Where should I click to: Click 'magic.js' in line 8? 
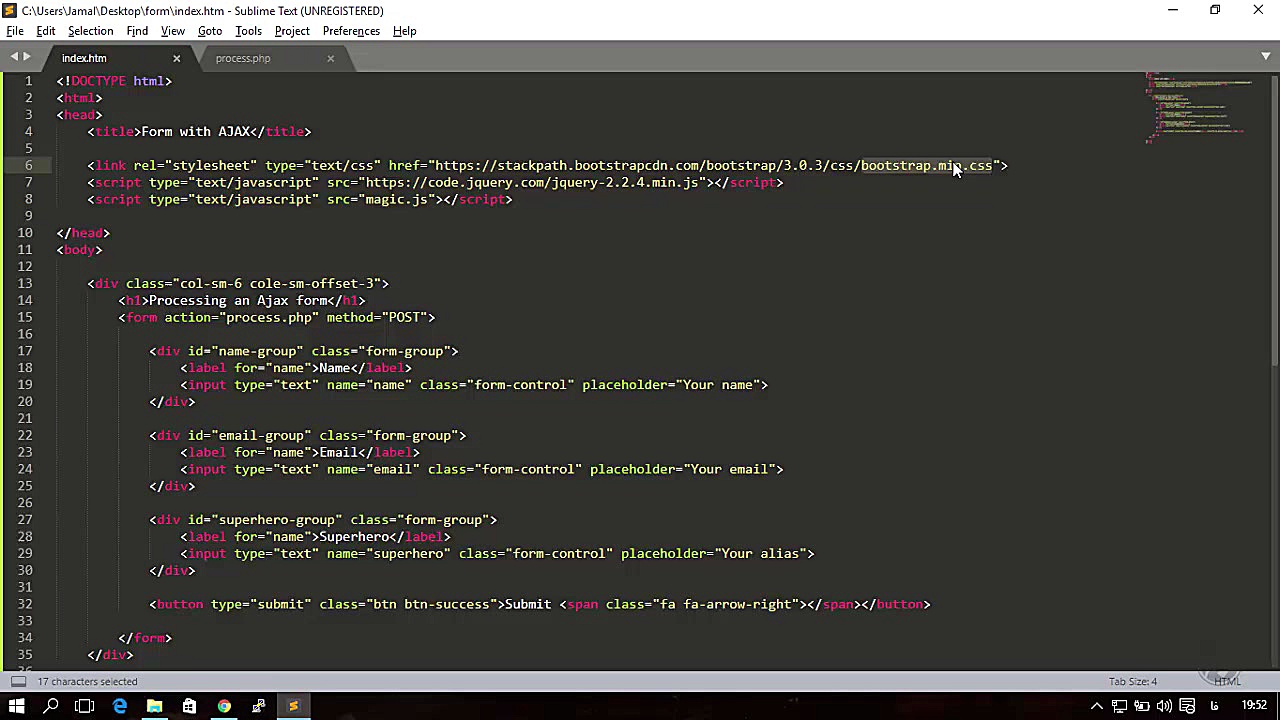(397, 199)
